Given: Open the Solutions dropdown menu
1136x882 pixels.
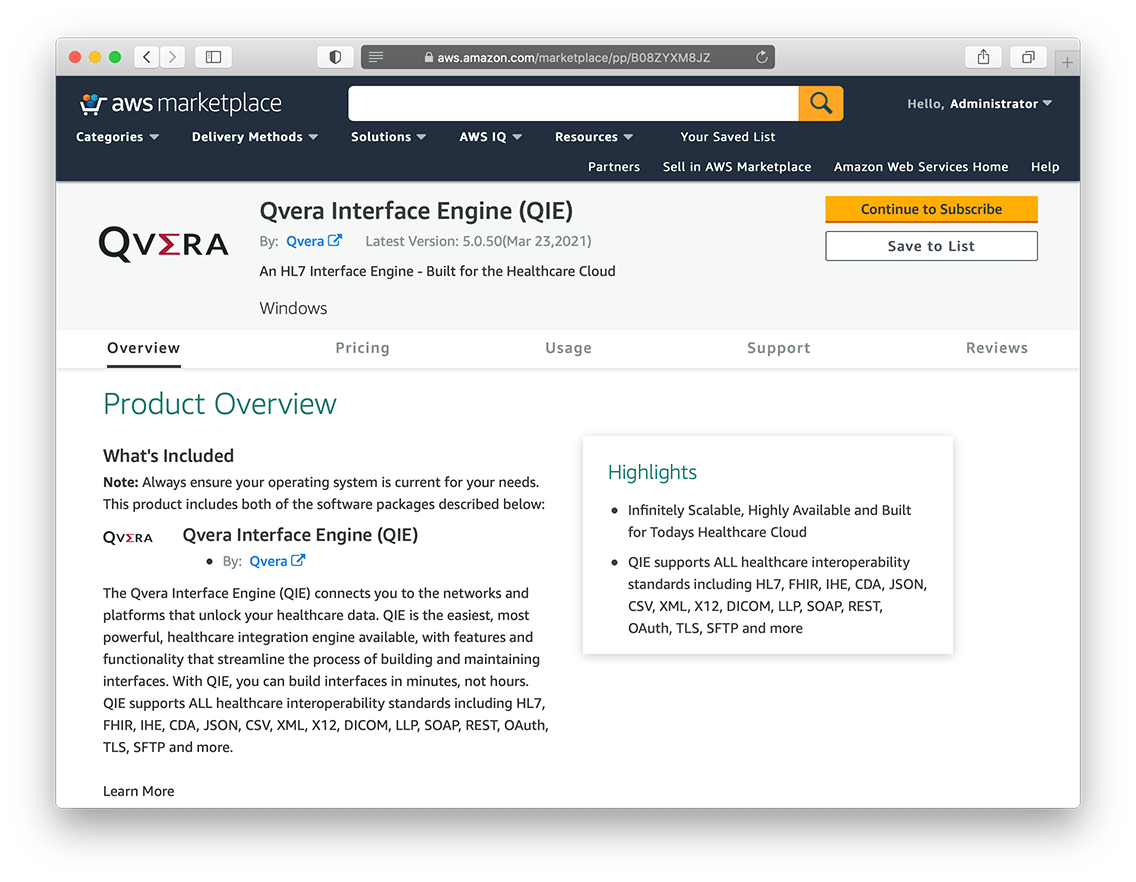Looking at the screenshot, I should click(388, 136).
